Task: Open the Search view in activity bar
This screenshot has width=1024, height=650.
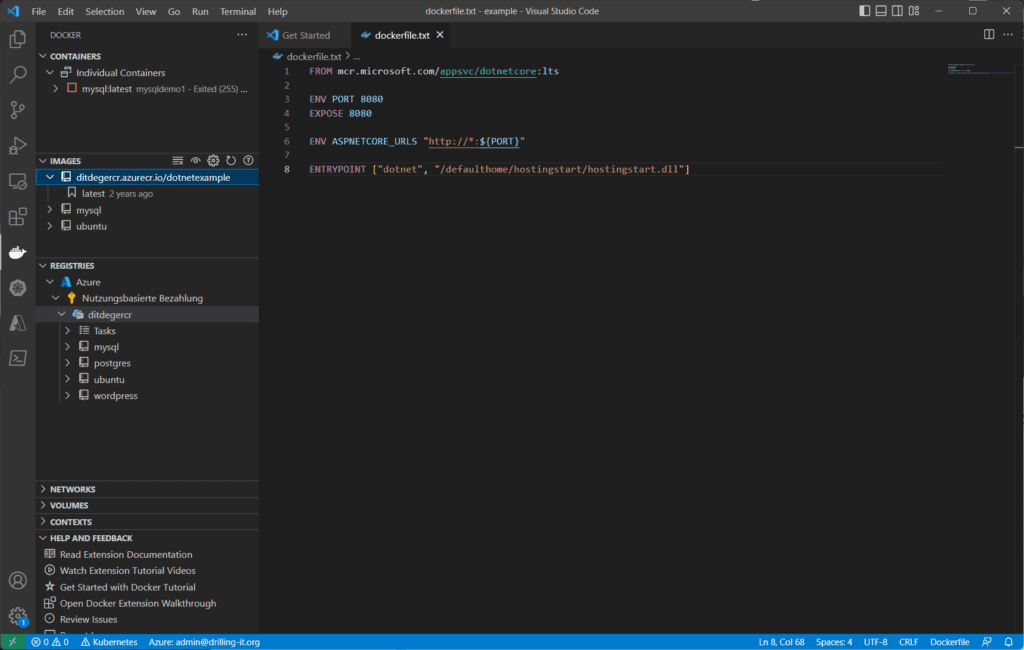Action: (x=18, y=74)
